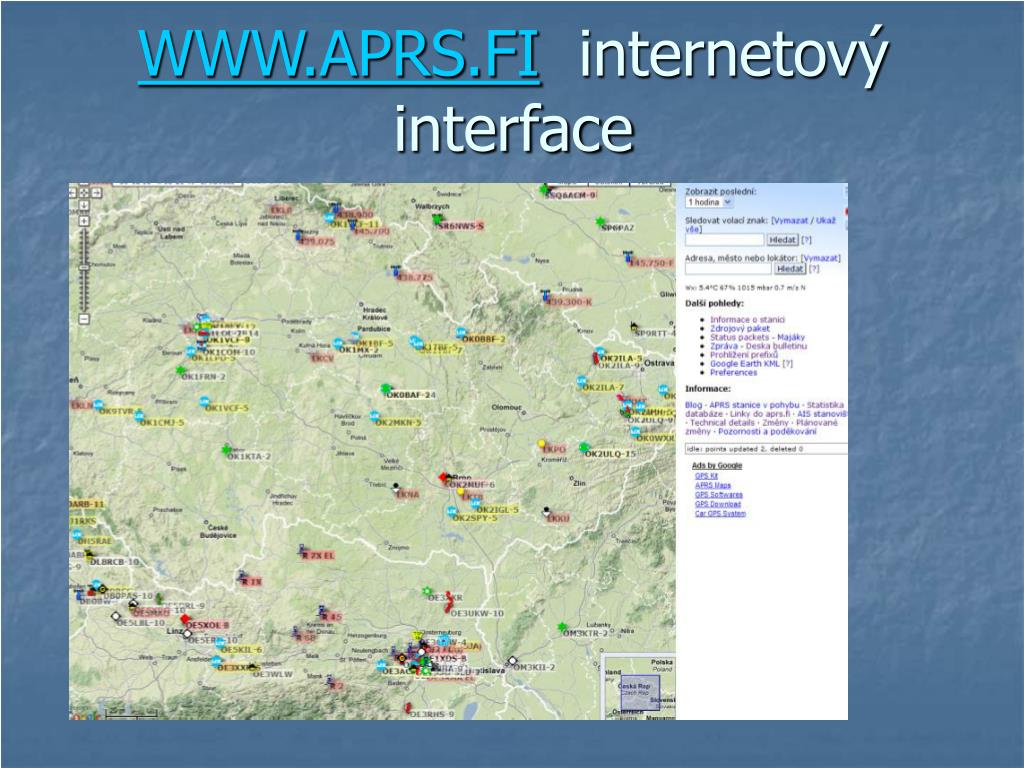Click the map zoom level slider handle
This screenshot has height=768, width=1024.
point(84,267)
